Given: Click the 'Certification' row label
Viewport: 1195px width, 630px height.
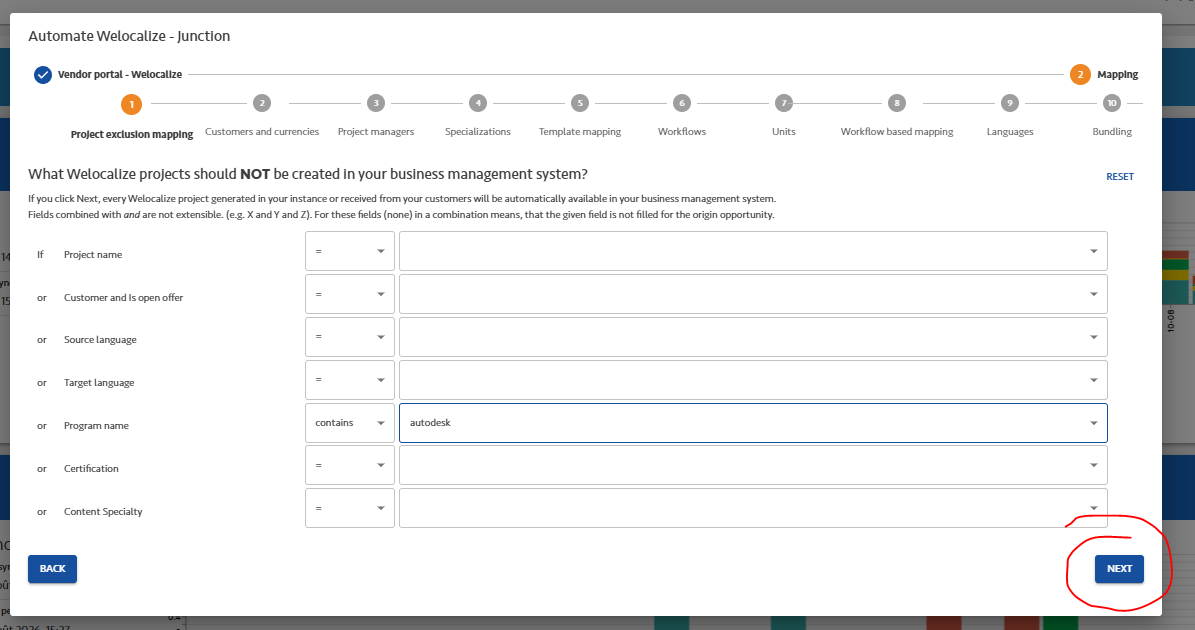Looking at the screenshot, I should point(91,469).
